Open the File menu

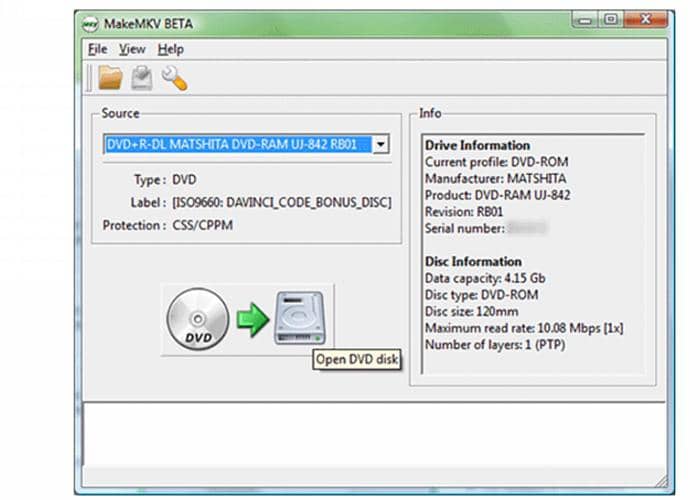97,49
